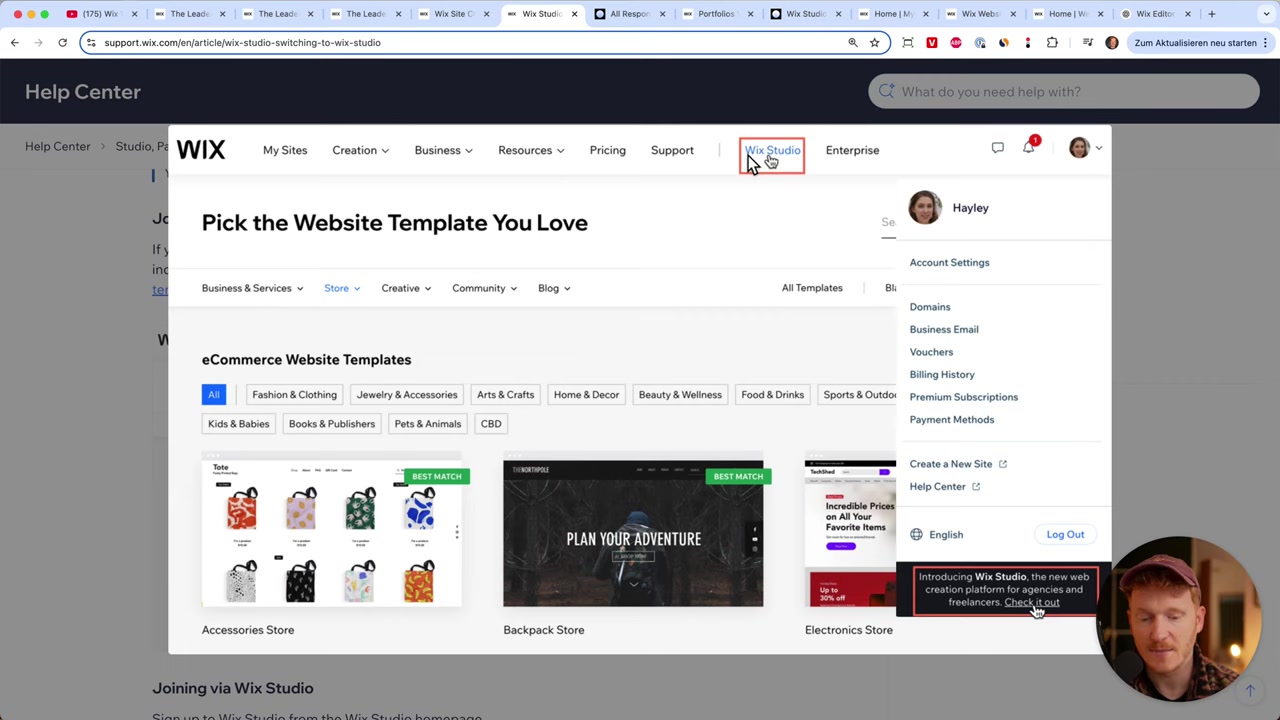The image size is (1280, 720).
Task: Click Premium Subscriptions link
Action: pos(964,397)
